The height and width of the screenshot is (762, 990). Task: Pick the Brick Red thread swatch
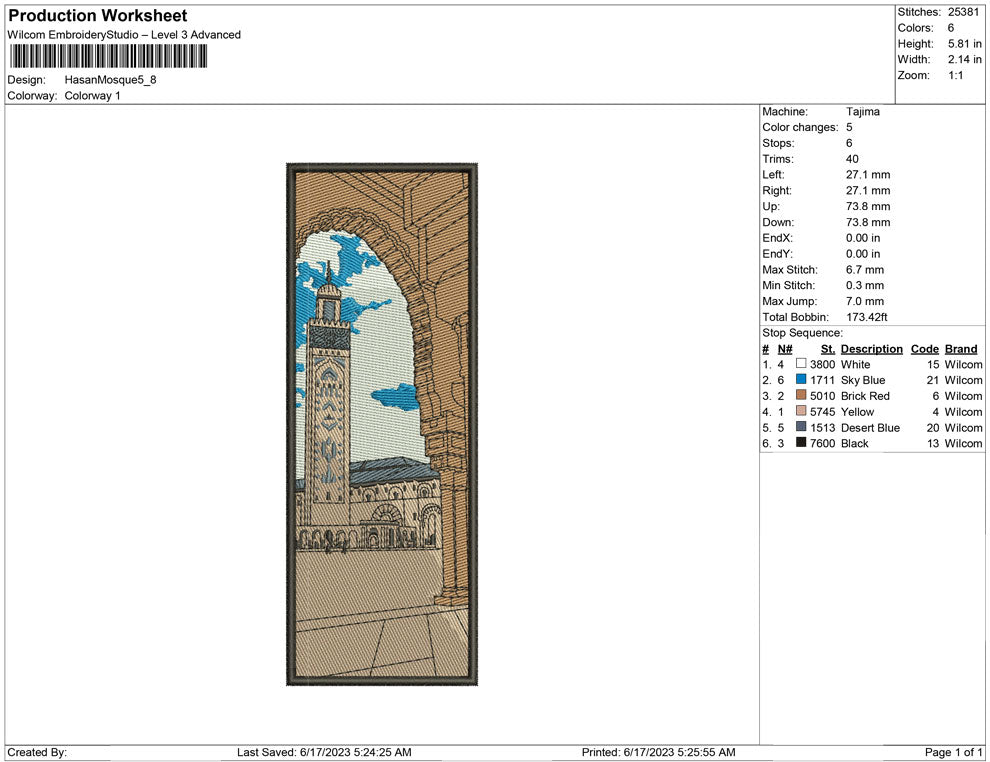(x=801, y=396)
